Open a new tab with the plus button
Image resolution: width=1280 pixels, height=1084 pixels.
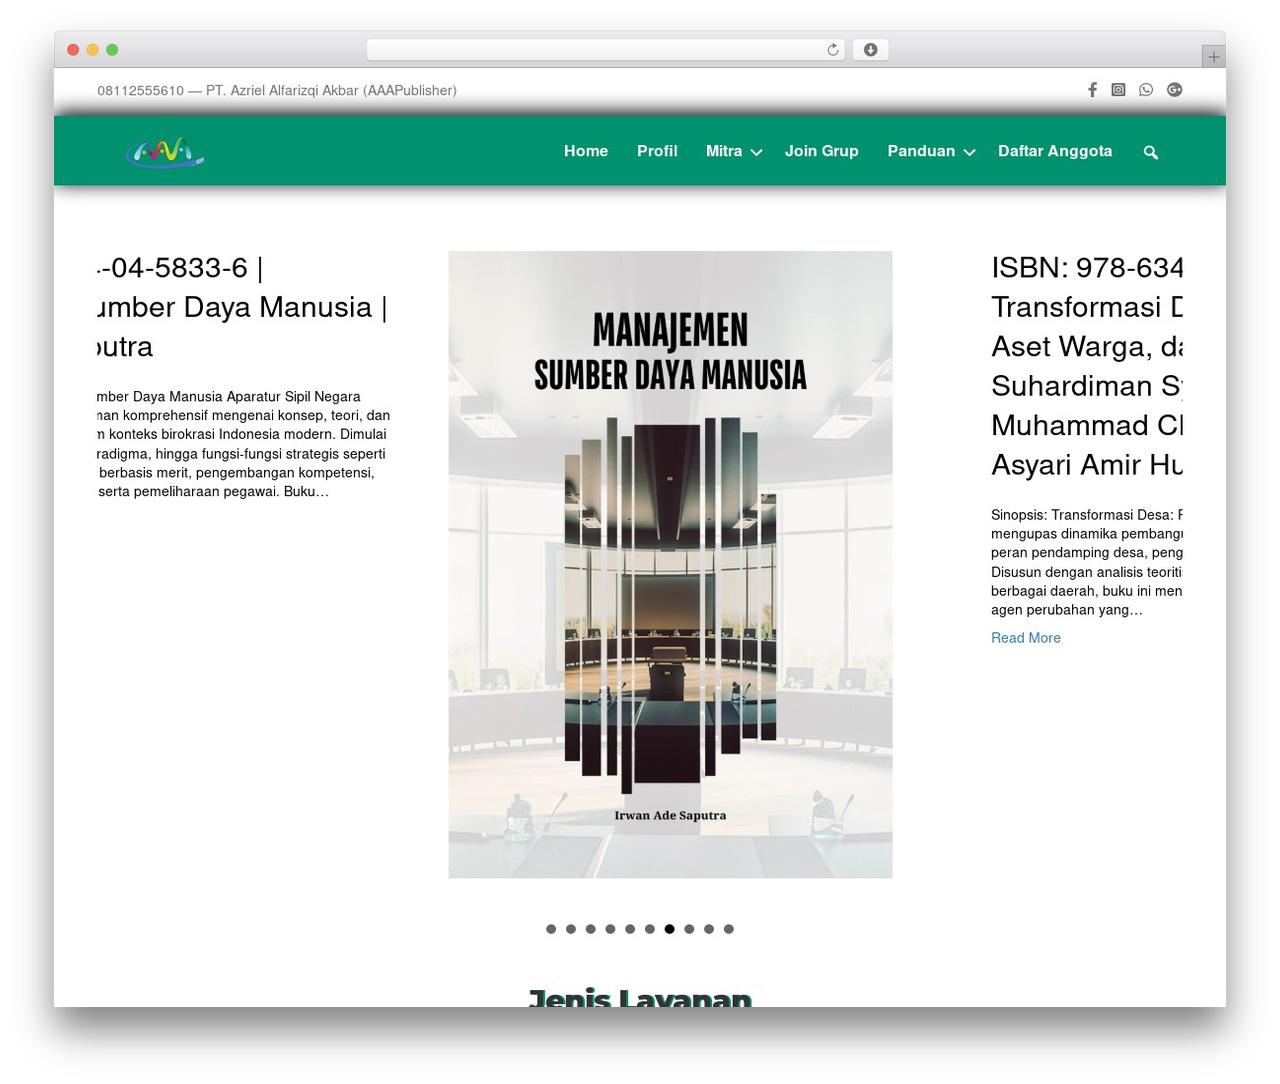1213,57
